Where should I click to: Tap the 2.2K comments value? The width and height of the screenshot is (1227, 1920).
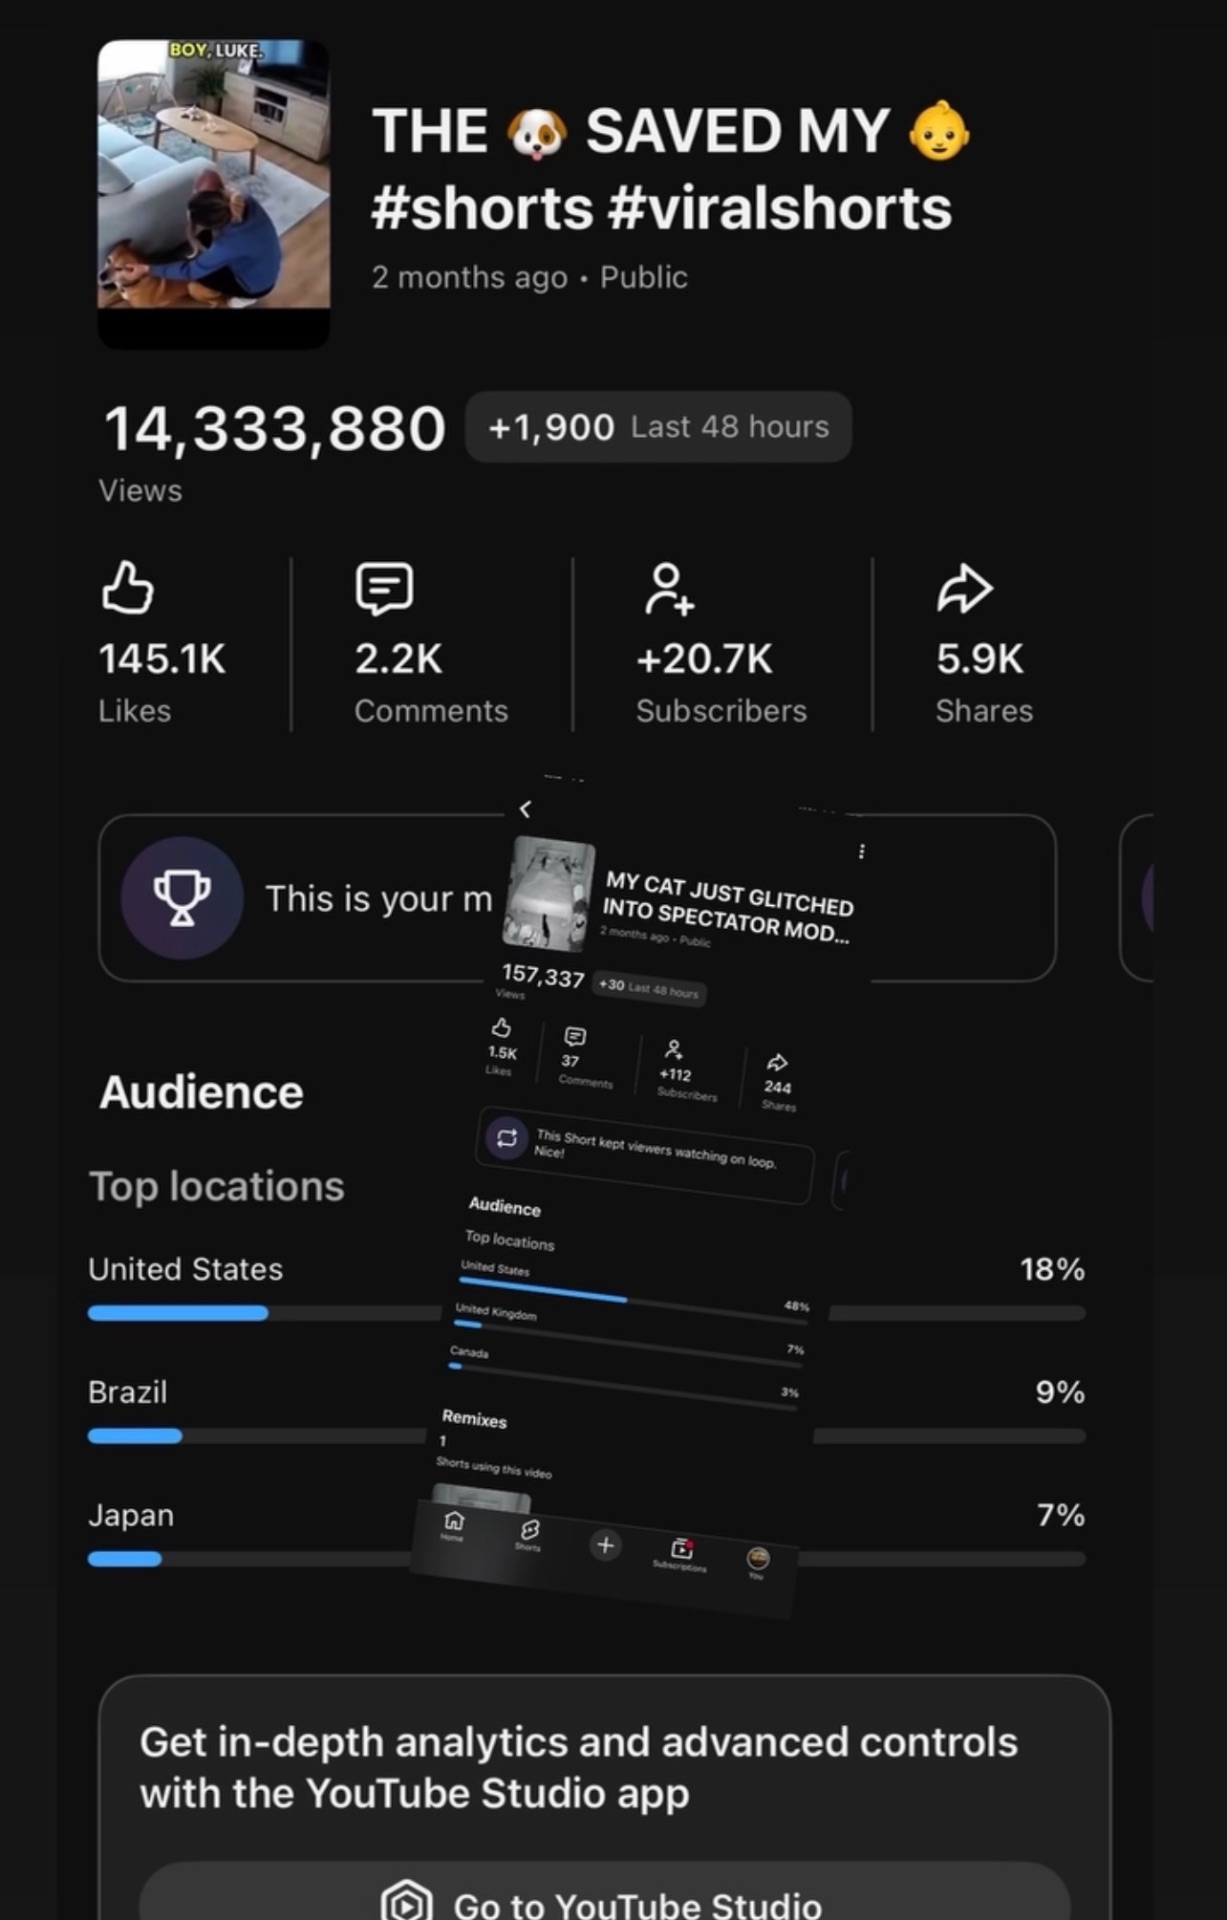[x=398, y=659]
